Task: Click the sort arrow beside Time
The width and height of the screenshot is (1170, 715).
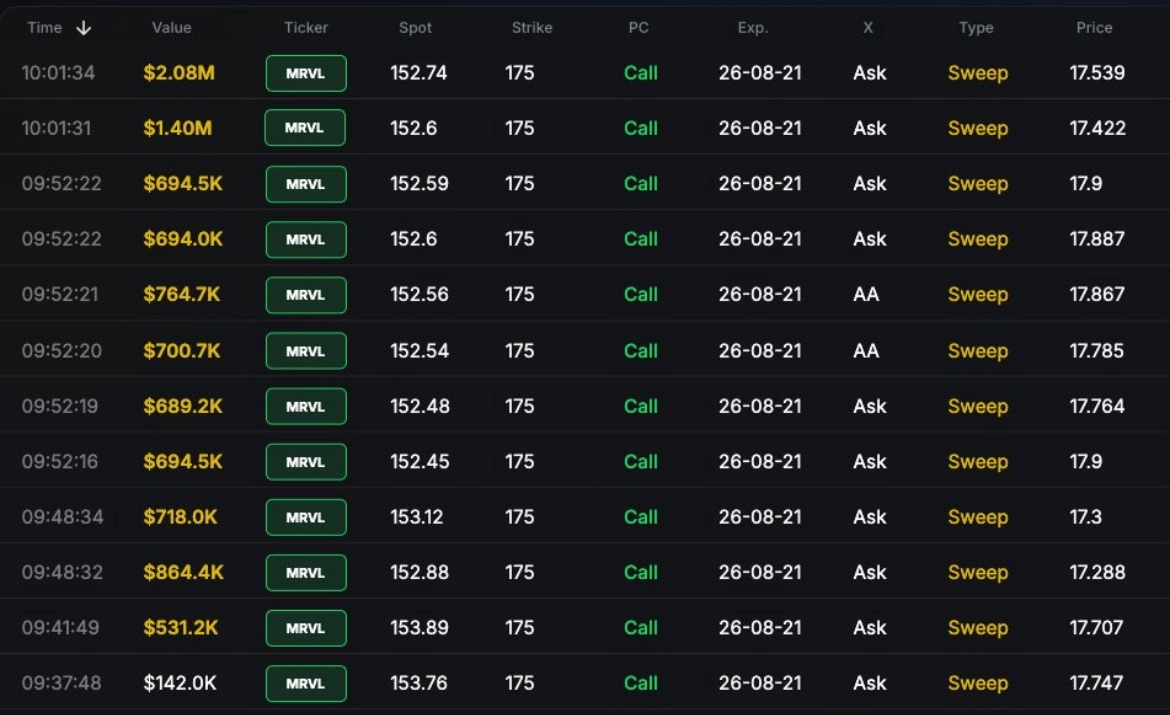Action: [84, 28]
